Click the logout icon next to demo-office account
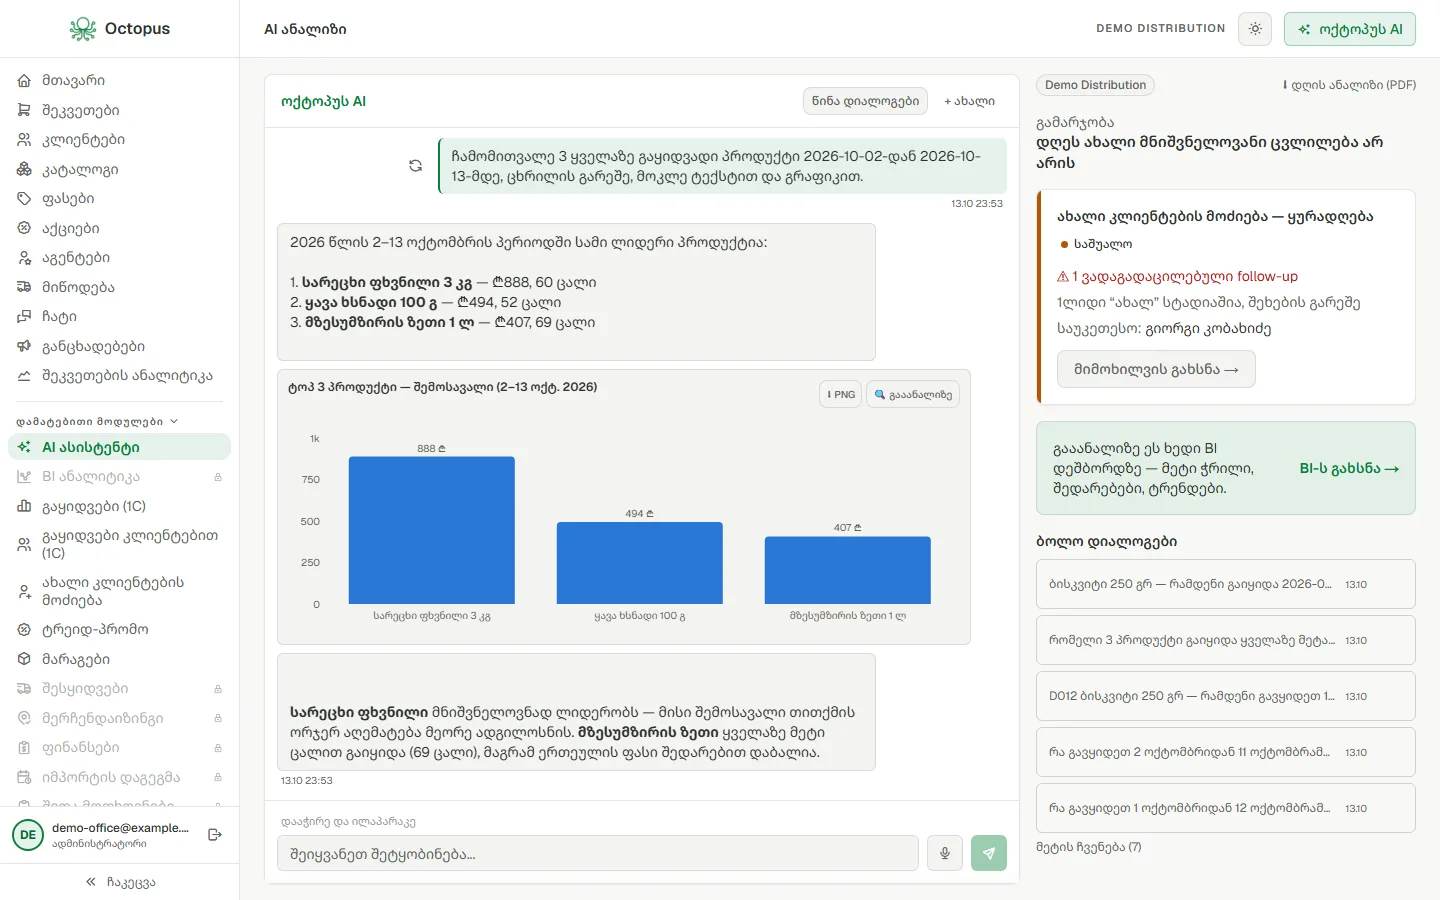 coord(215,835)
